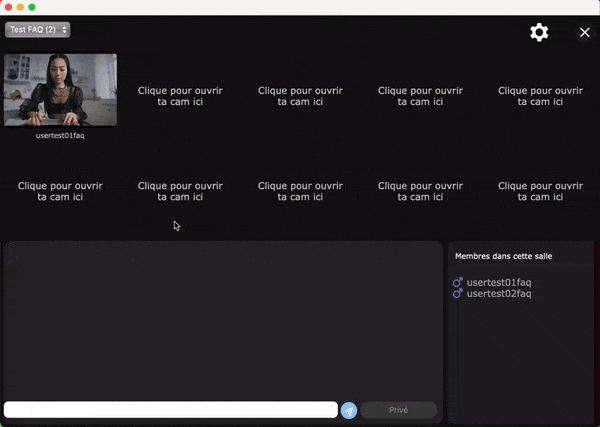The height and width of the screenshot is (427, 600).
Task: Open cam slot immediately beside usertest01faq webcam
Action: 180,96
